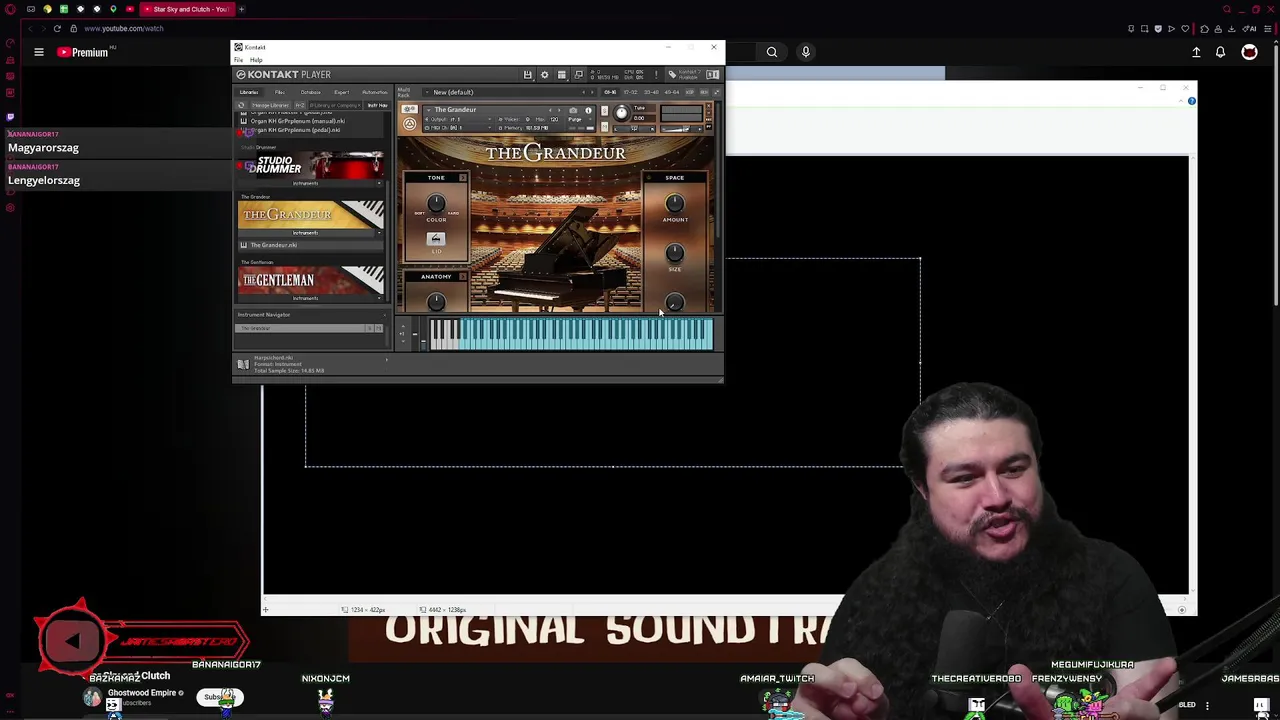Click The Grandeur library banner
This screenshot has height=720, width=1280.
[311, 214]
